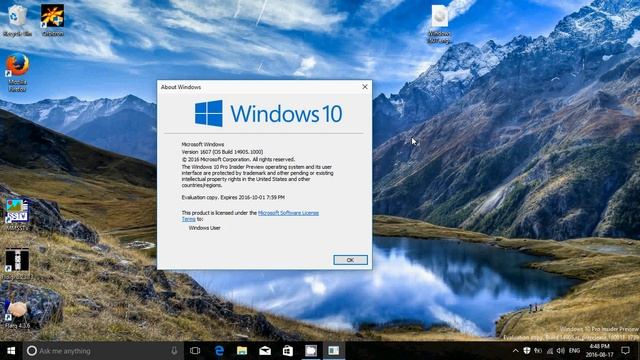Open the Action Center notification icon
Viewport: 640px width, 360px height.
625,351
